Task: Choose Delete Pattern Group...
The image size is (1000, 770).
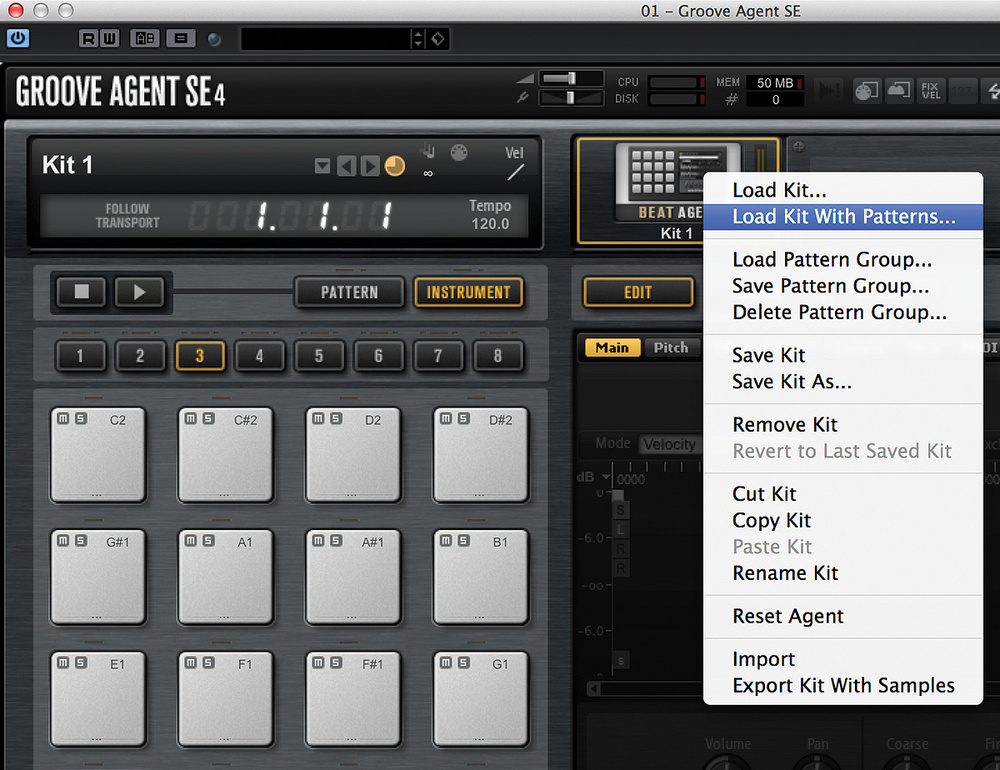Action: click(842, 312)
